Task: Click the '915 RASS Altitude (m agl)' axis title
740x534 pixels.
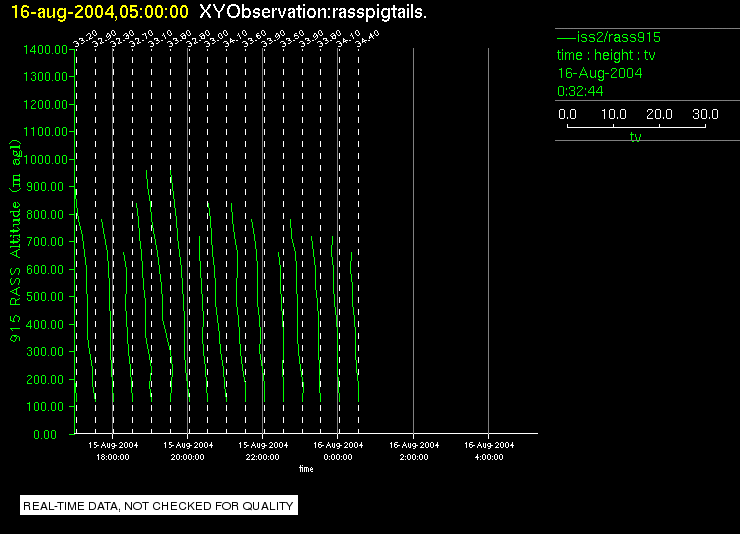Action: pos(16,241)
